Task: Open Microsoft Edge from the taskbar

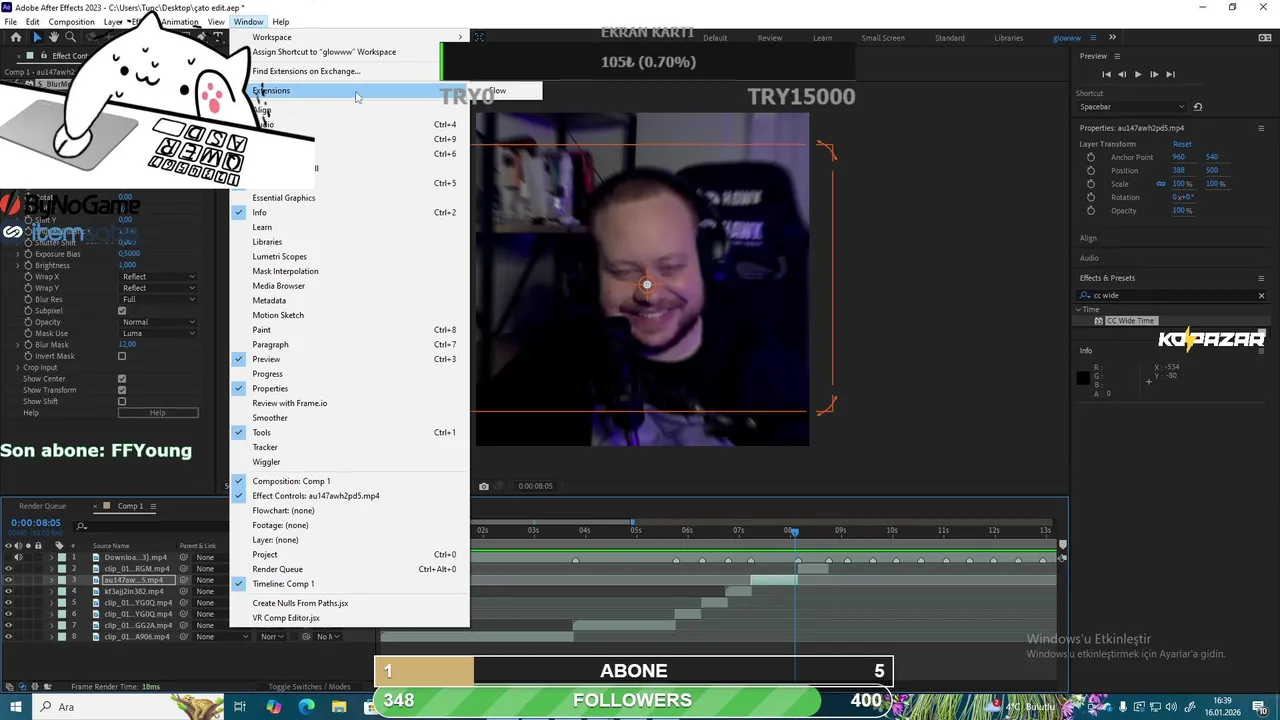Action: click(x=306, y=706)
